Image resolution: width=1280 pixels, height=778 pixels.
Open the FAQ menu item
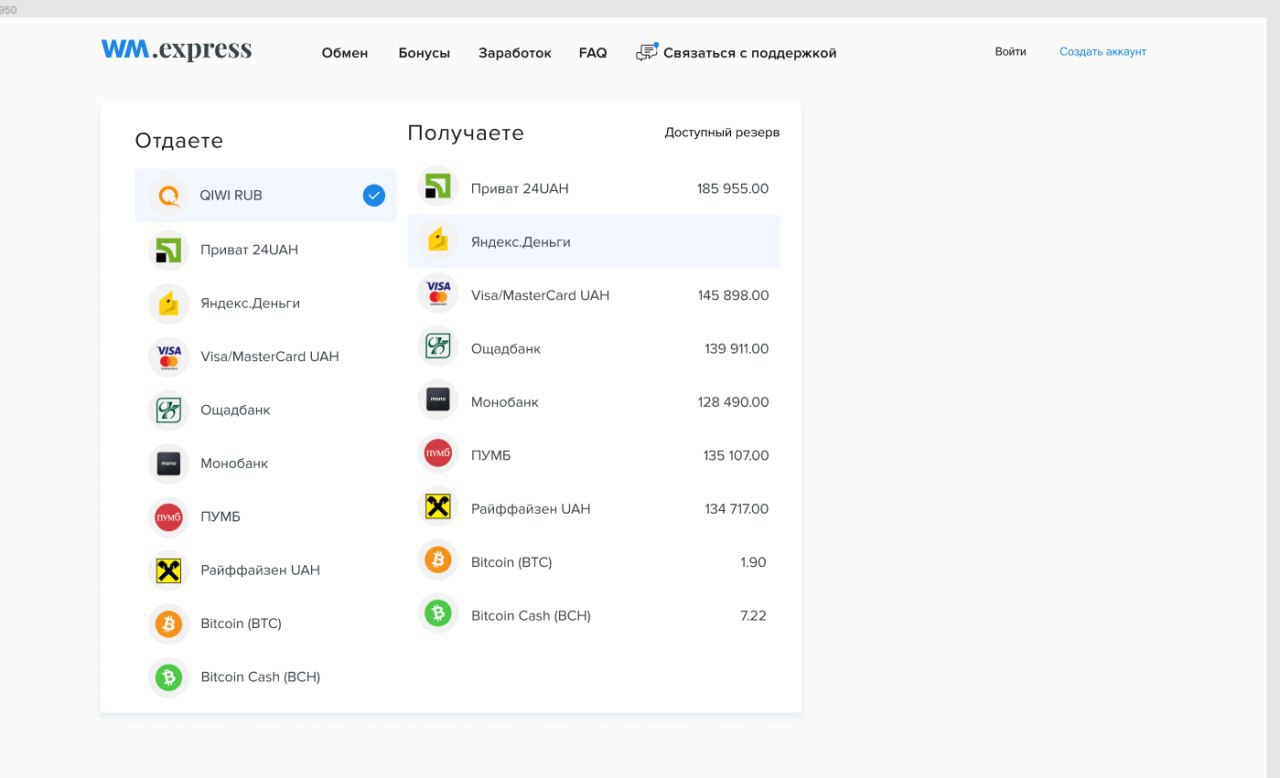point(593,53)
